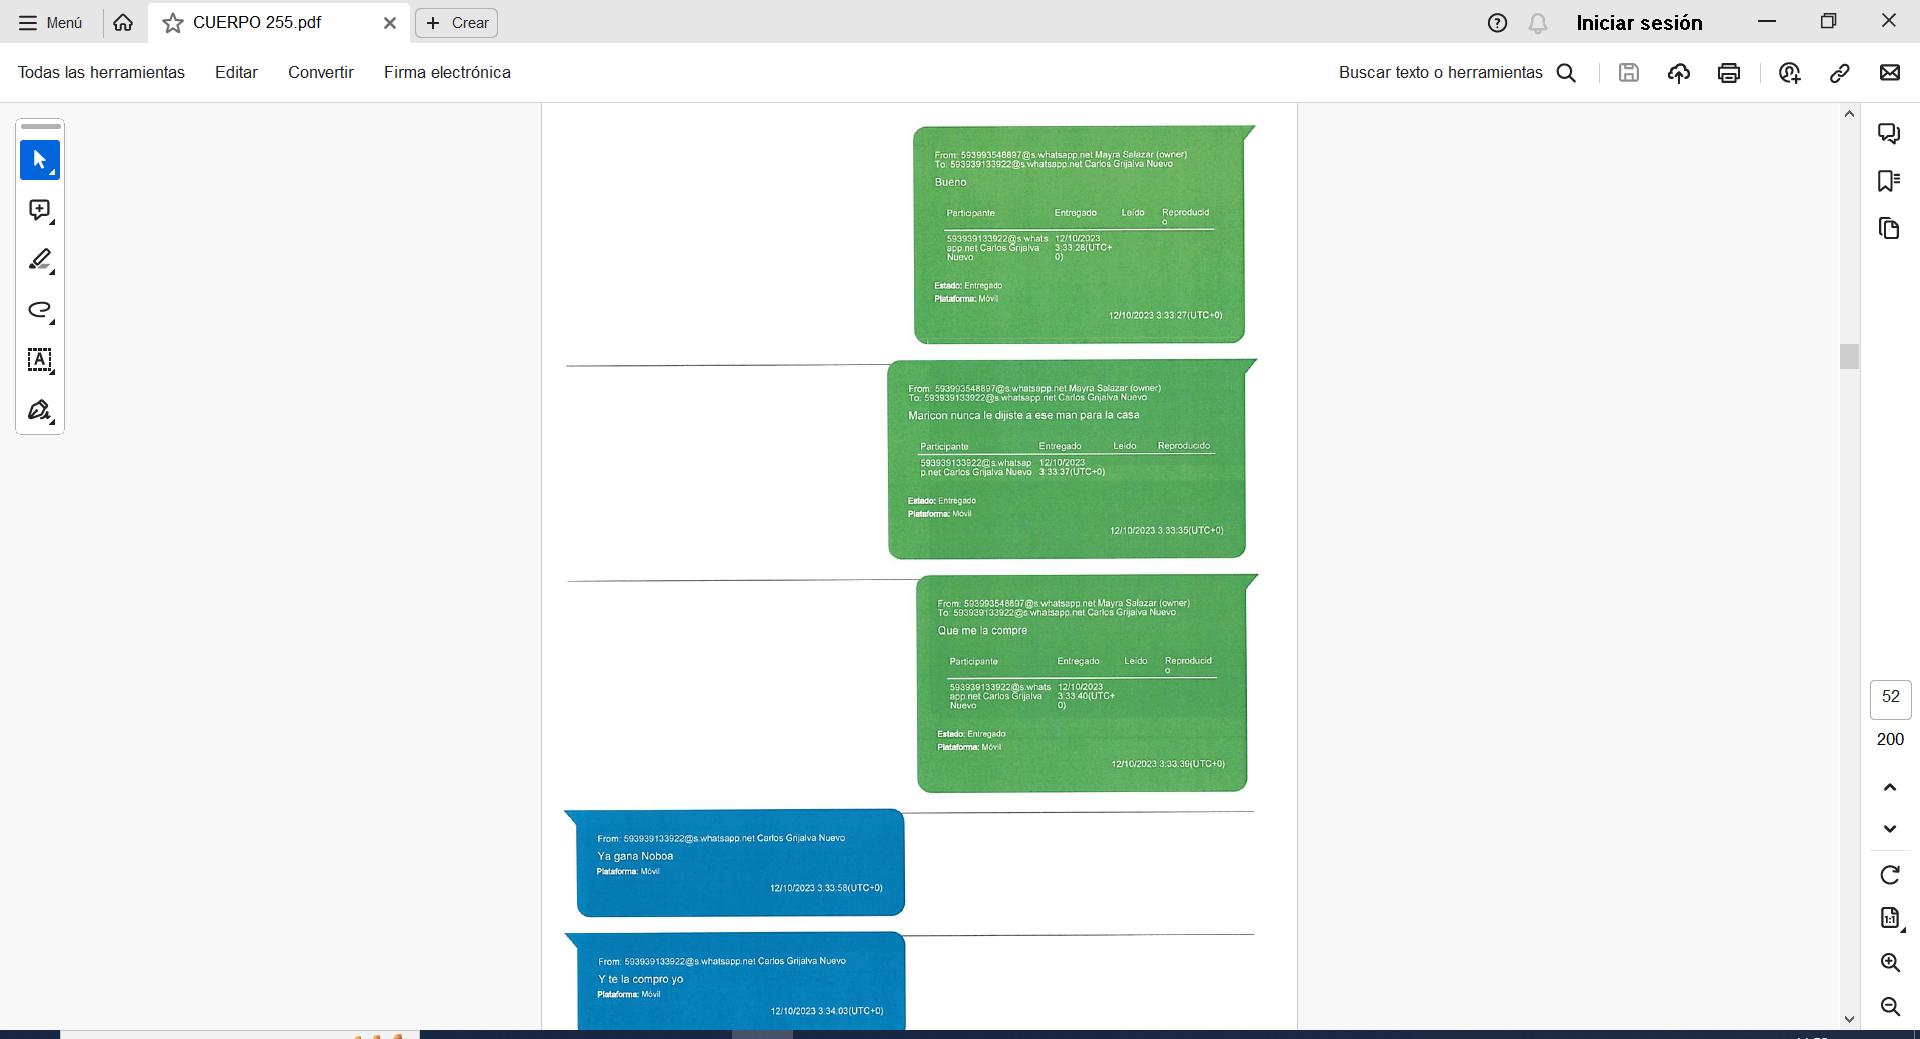Rotate the page view icon
Image resolution: width=1920 pixels, height=1039 pixels.
[1890, 875]
